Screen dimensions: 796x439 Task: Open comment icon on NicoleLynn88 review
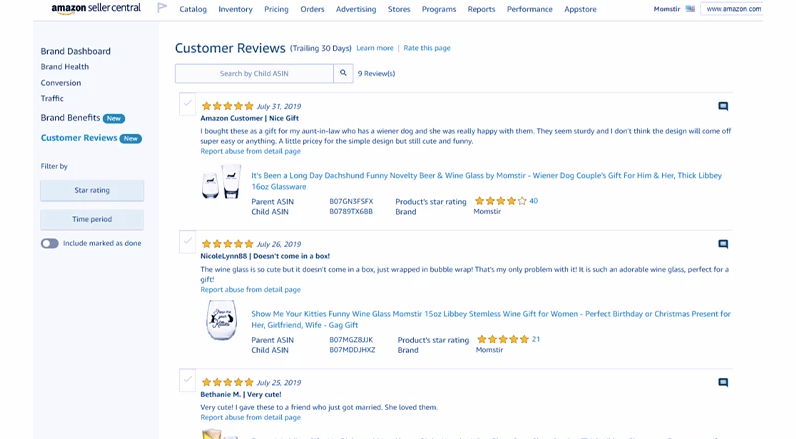[x=723, y=244]
